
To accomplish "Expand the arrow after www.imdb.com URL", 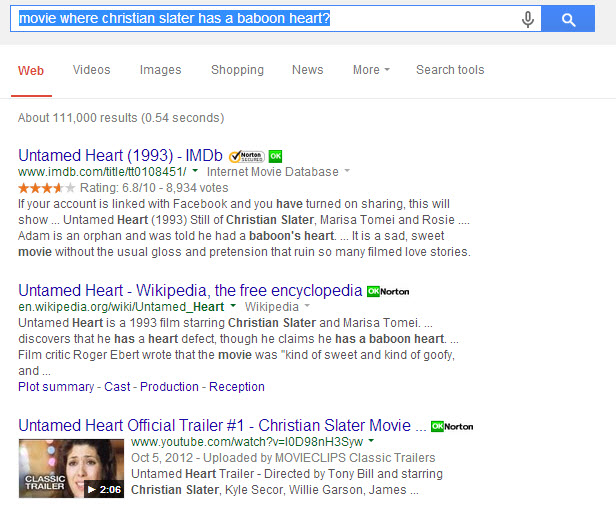I will coord(195,171).
